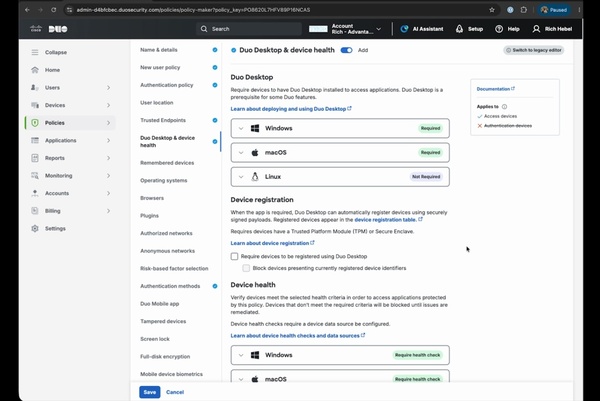Click the Duo logo in header
Image resolution: width=600 pixels, height=401 pixels.
click(58, 29)
